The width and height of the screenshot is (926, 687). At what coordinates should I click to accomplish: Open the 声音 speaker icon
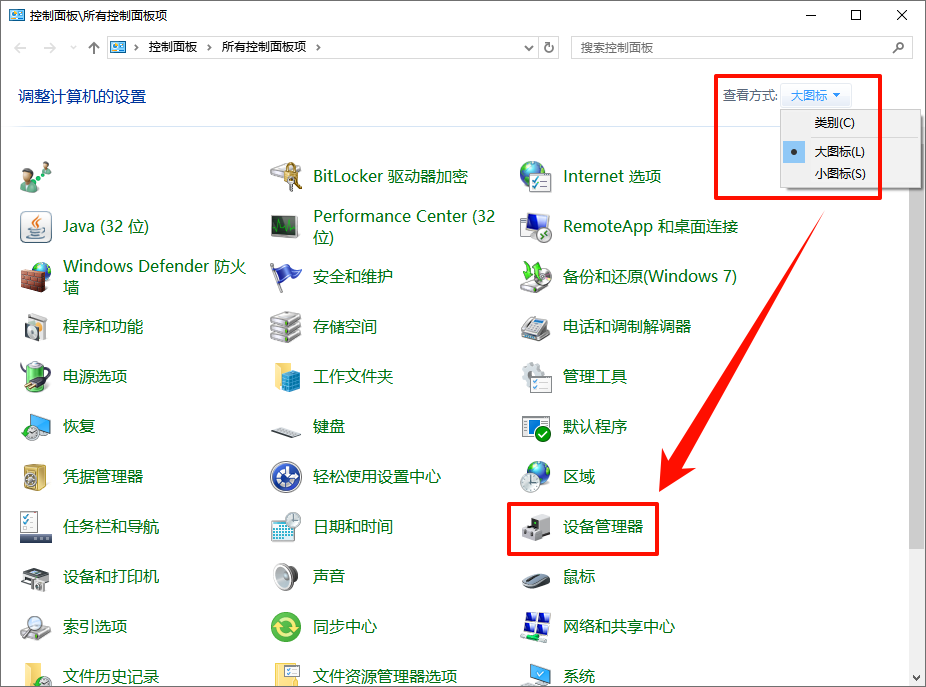tap(286, 577)
